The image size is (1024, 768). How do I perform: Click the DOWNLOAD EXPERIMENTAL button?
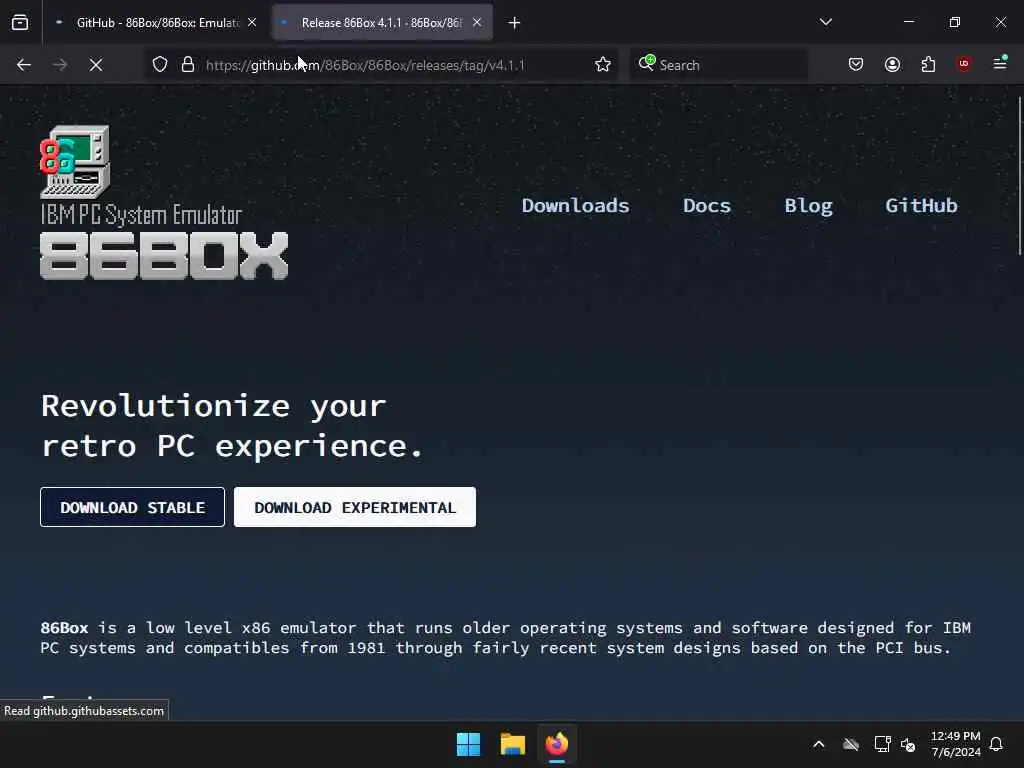coord(355,507)
